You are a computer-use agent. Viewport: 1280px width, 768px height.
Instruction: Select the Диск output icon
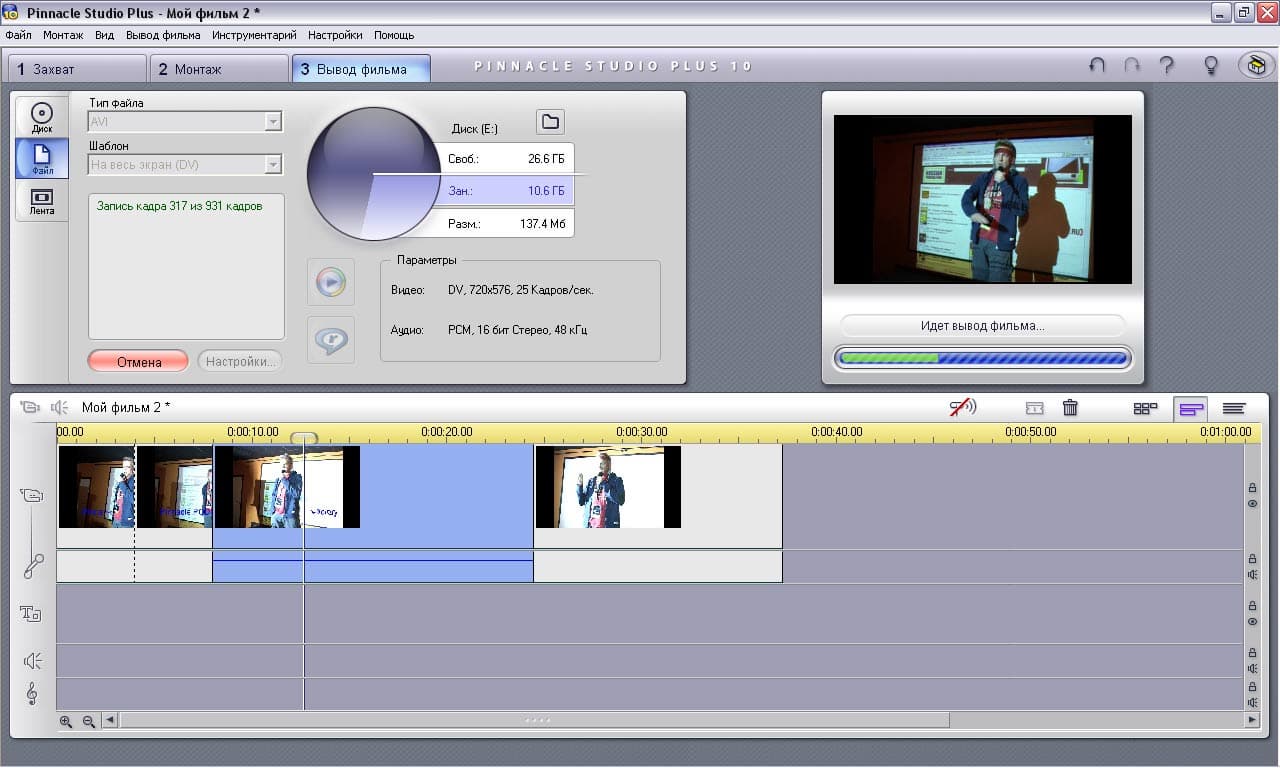42,117
